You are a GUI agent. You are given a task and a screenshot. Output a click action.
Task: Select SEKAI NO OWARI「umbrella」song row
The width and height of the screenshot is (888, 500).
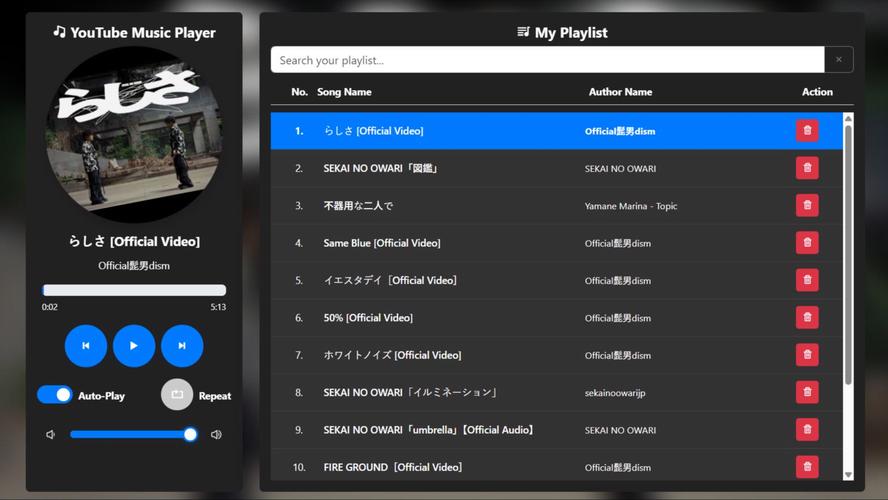428,430
